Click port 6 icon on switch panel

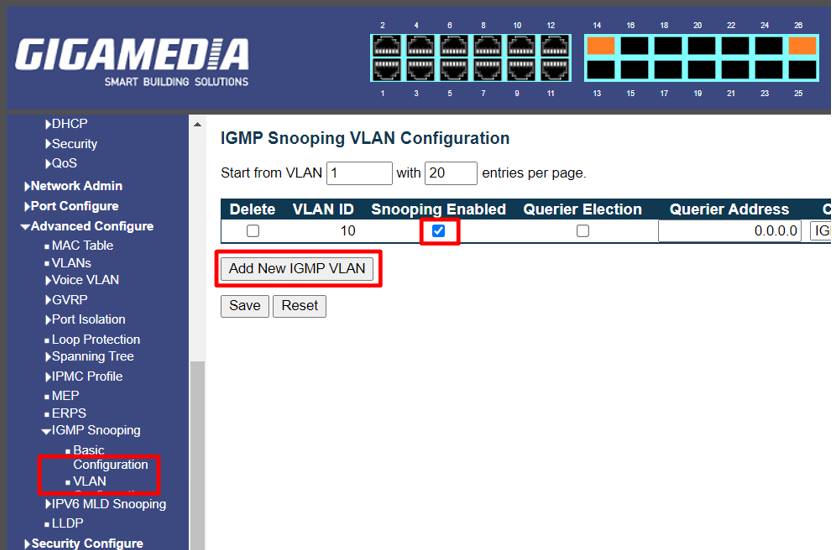pos(454,46)
